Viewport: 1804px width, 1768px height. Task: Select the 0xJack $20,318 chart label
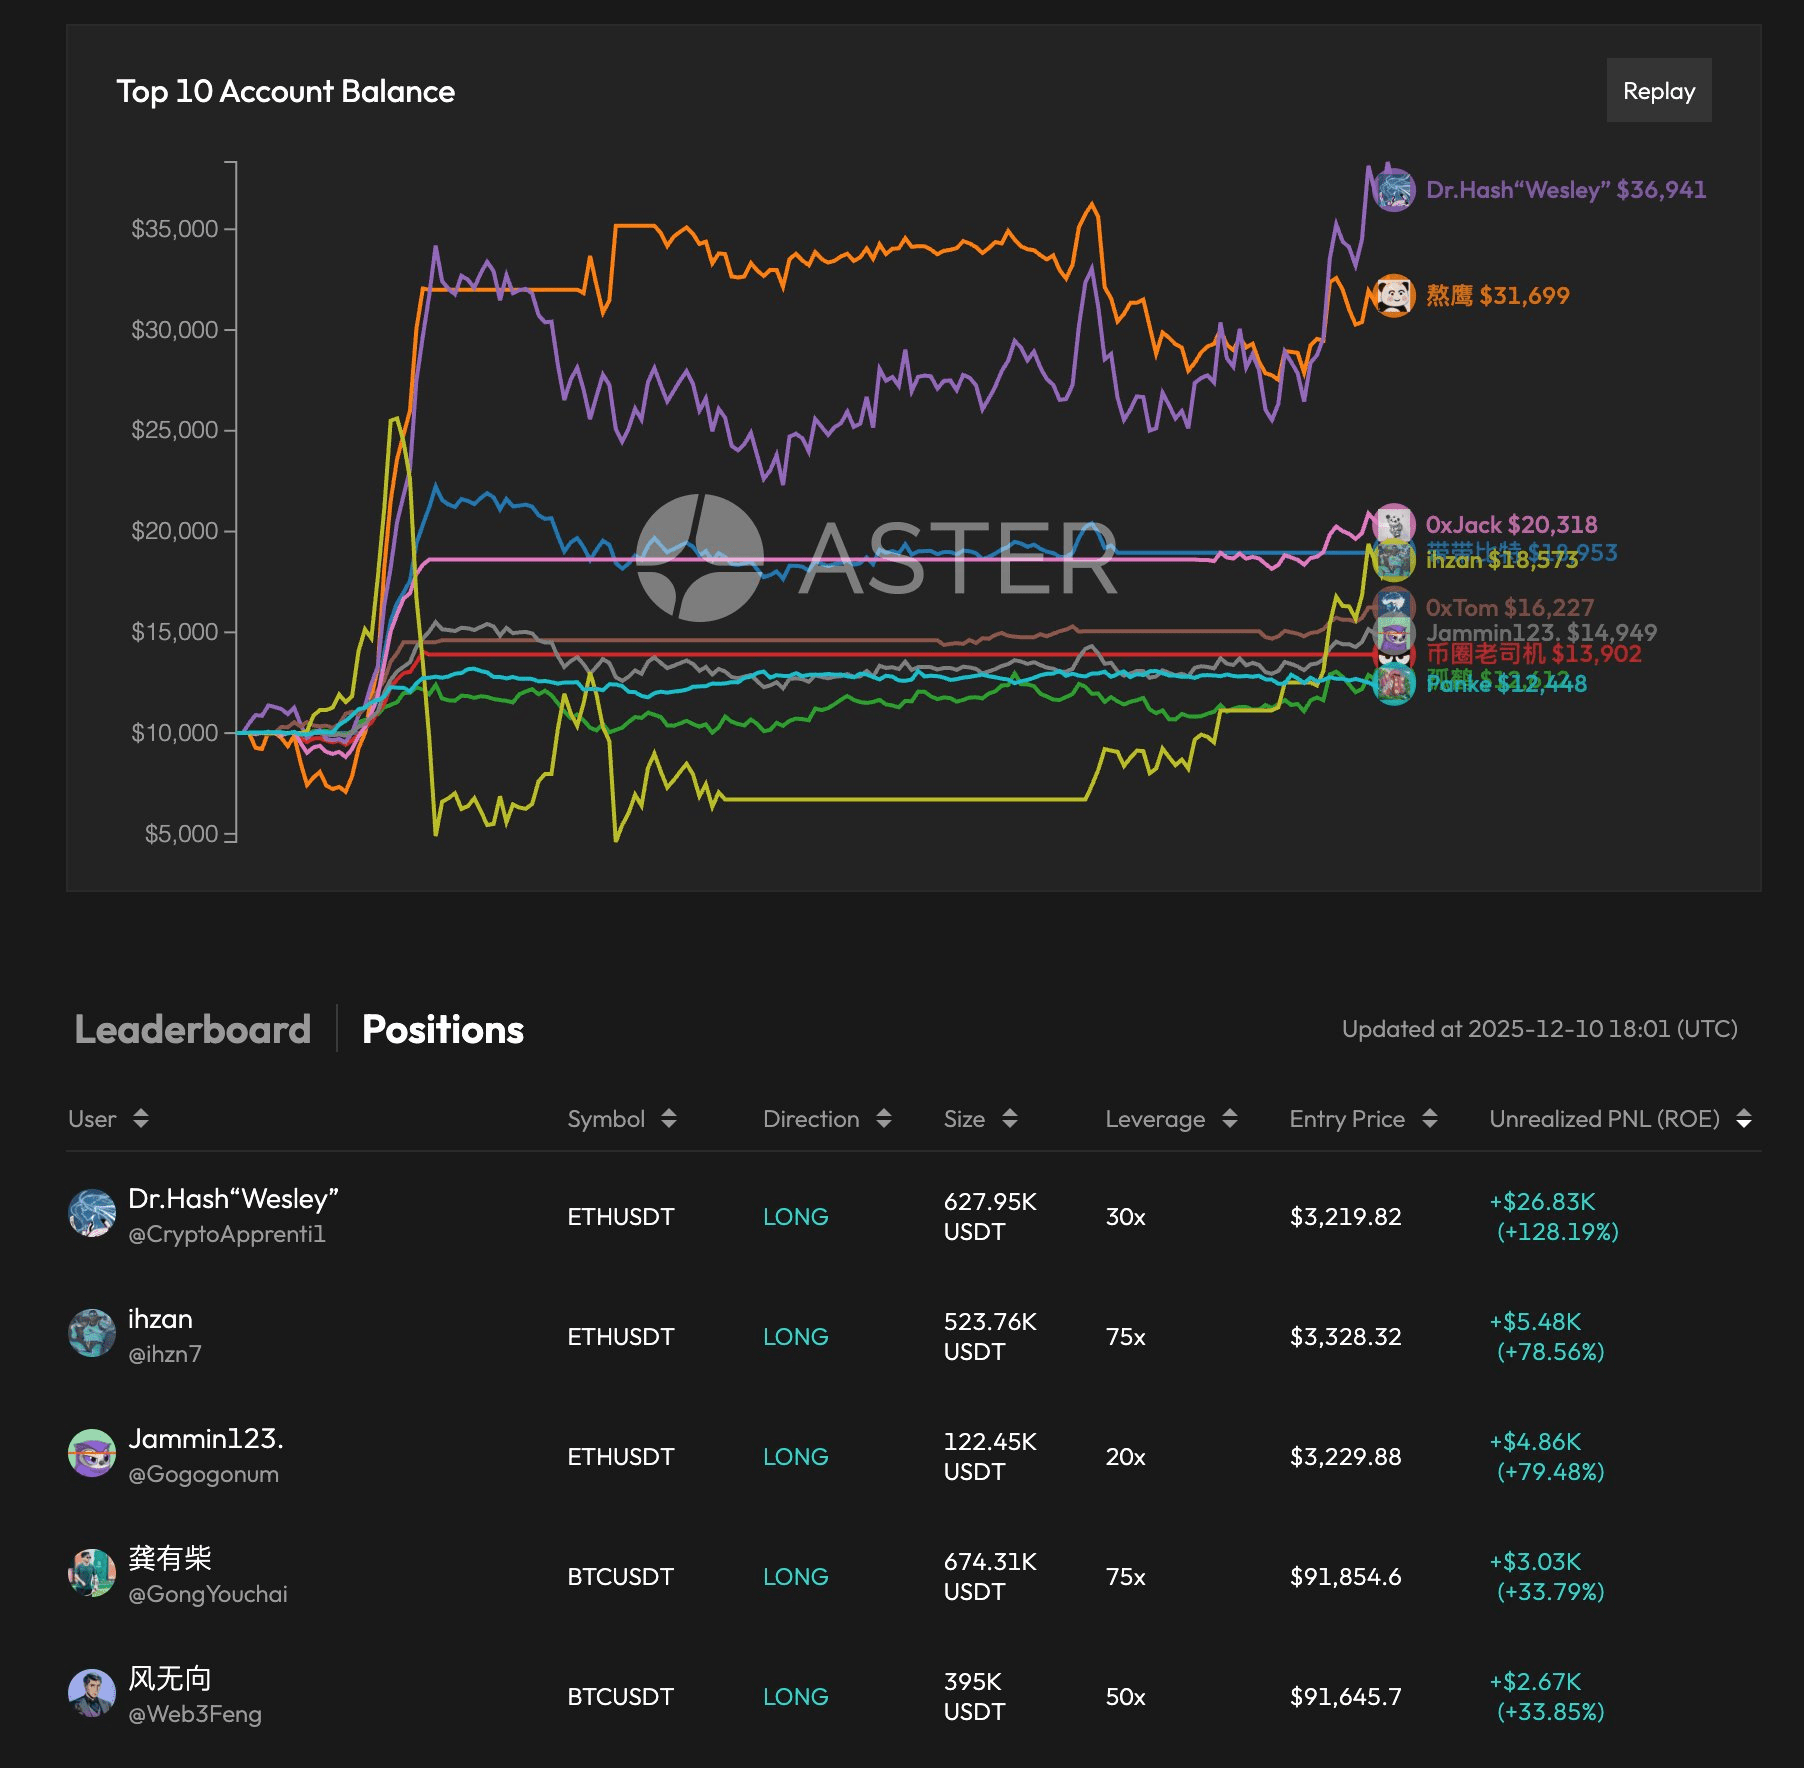[x=1511, y=524]
